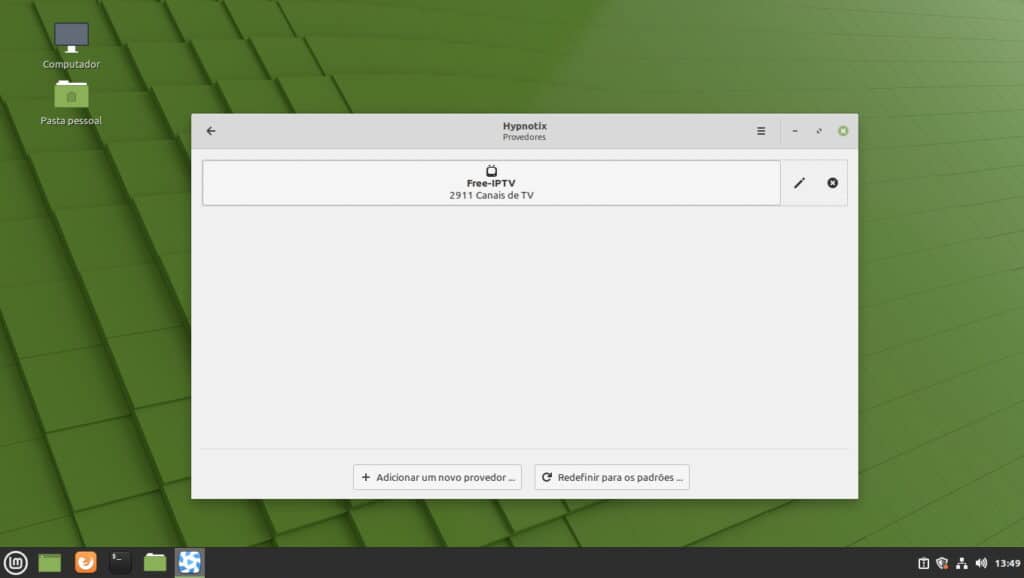Click Adicionar um novo provedor button
This screenshot has width=1024, height=578.
pyautogui.click(x=438, y=477)
